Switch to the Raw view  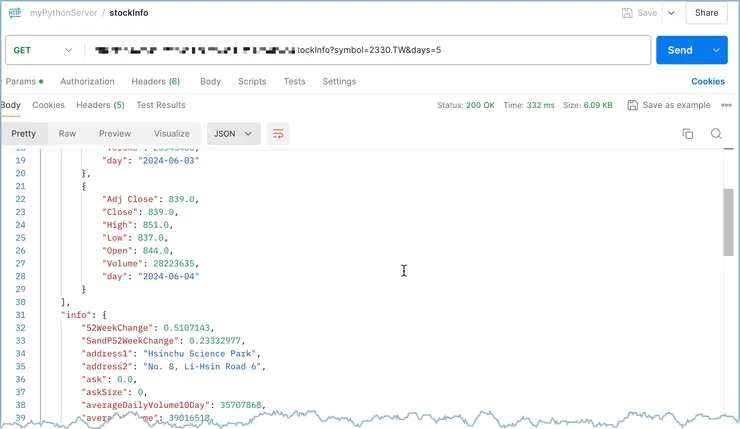[x=67, y=134]
